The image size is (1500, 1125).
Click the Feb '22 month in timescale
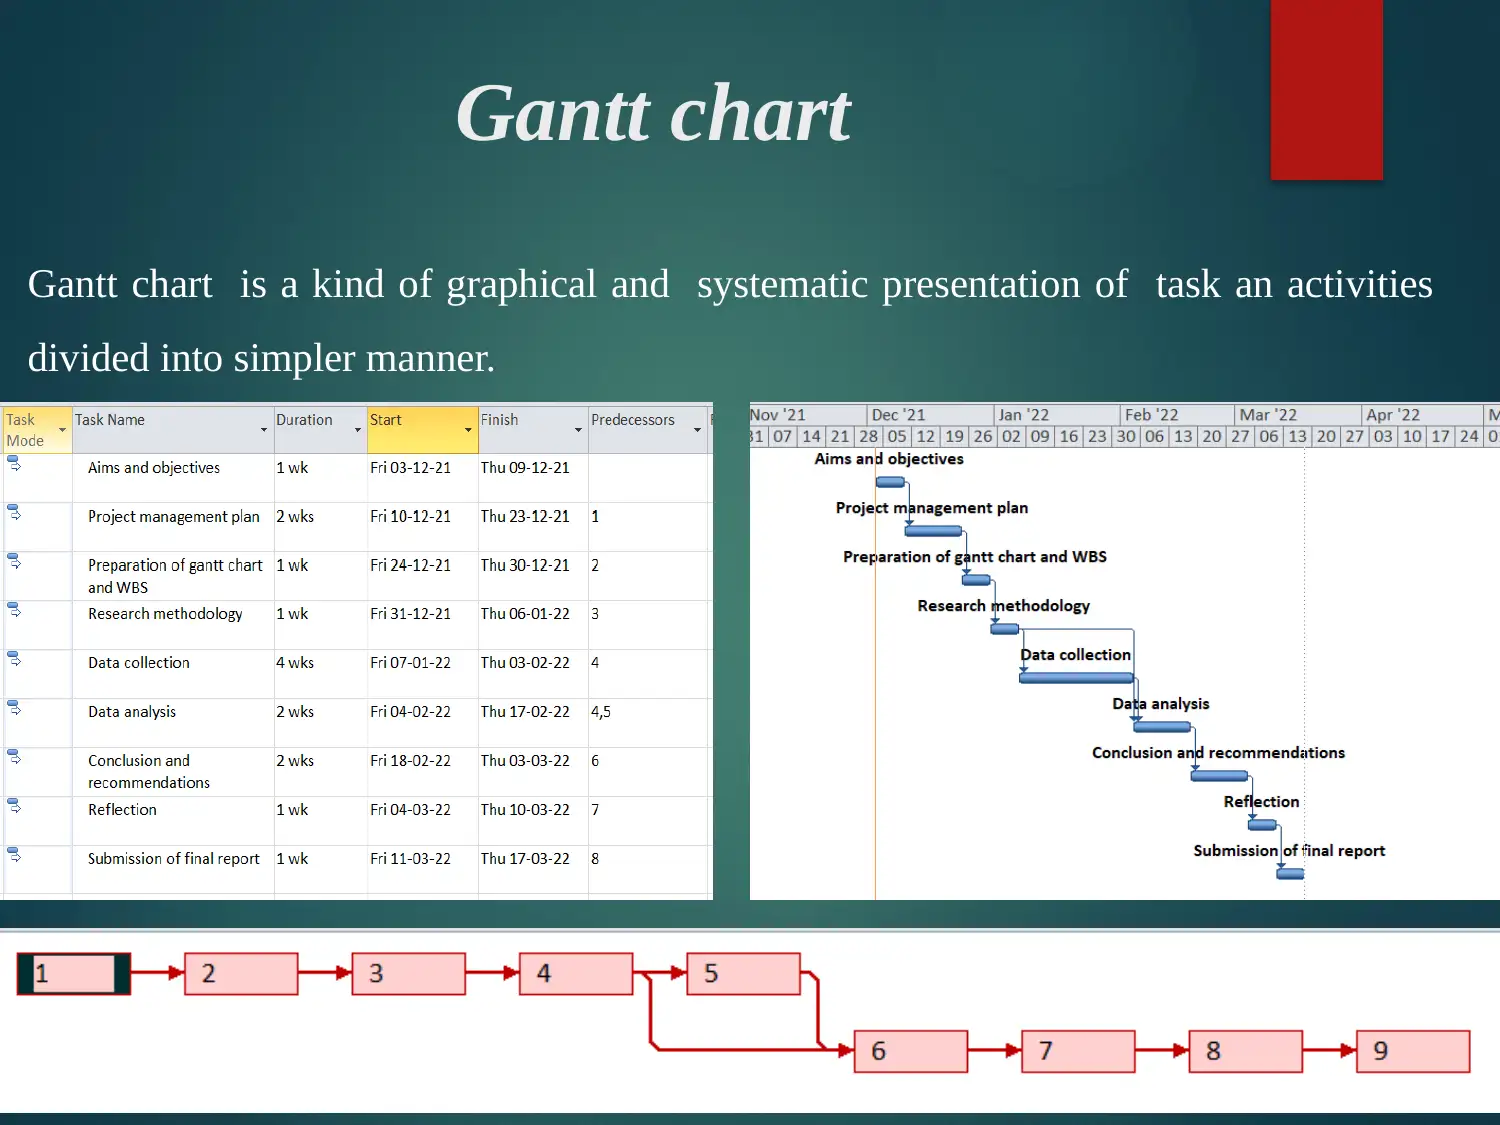click(x=1177, y=415)
